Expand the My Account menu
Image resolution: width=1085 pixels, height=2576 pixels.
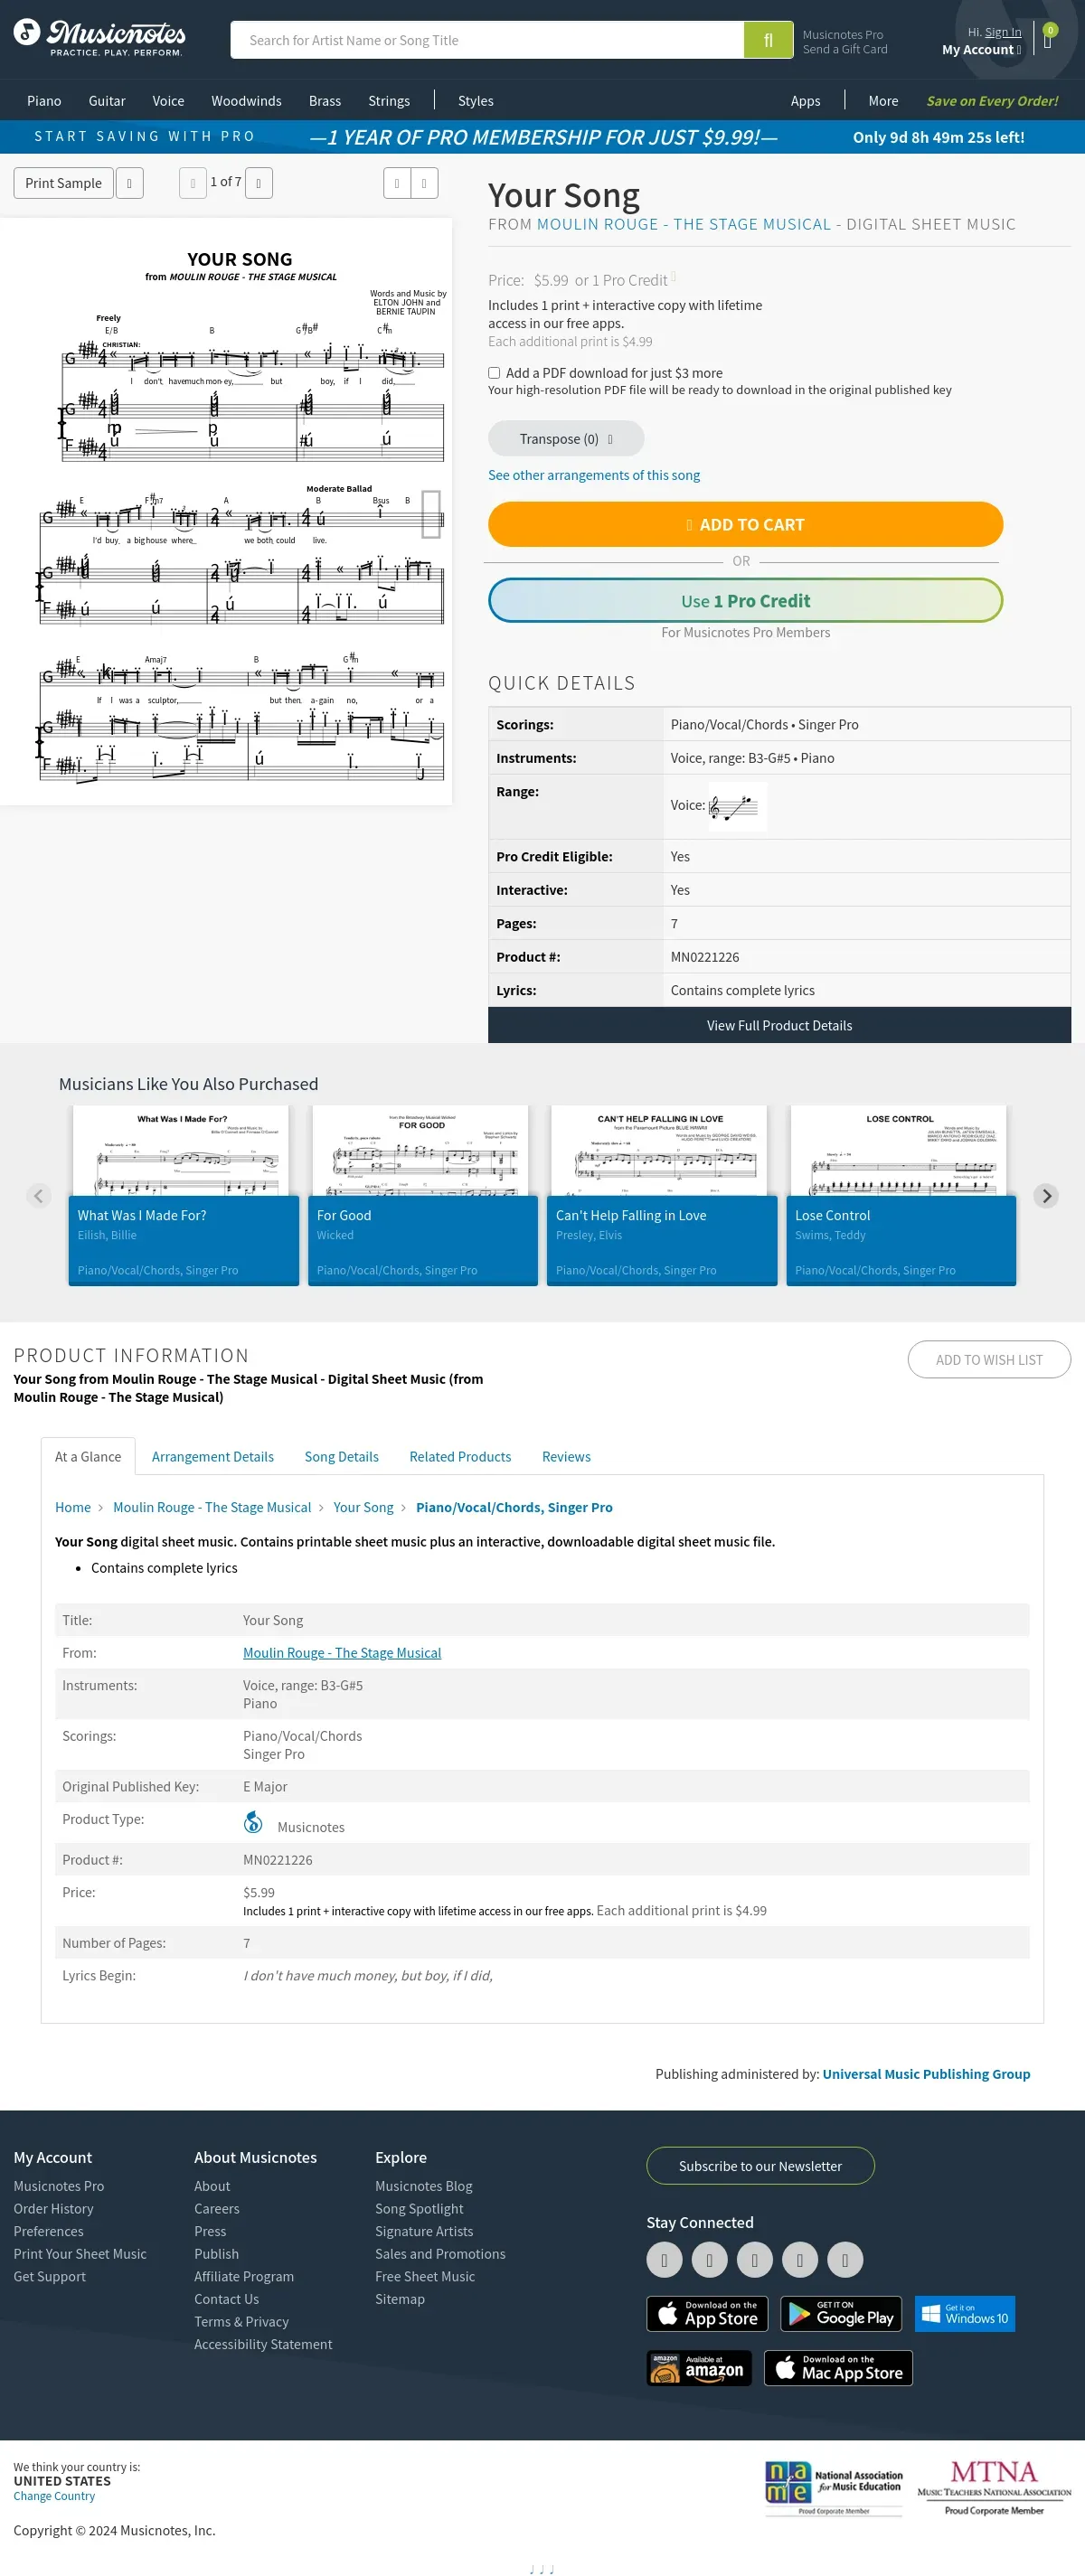coord(981,50)
